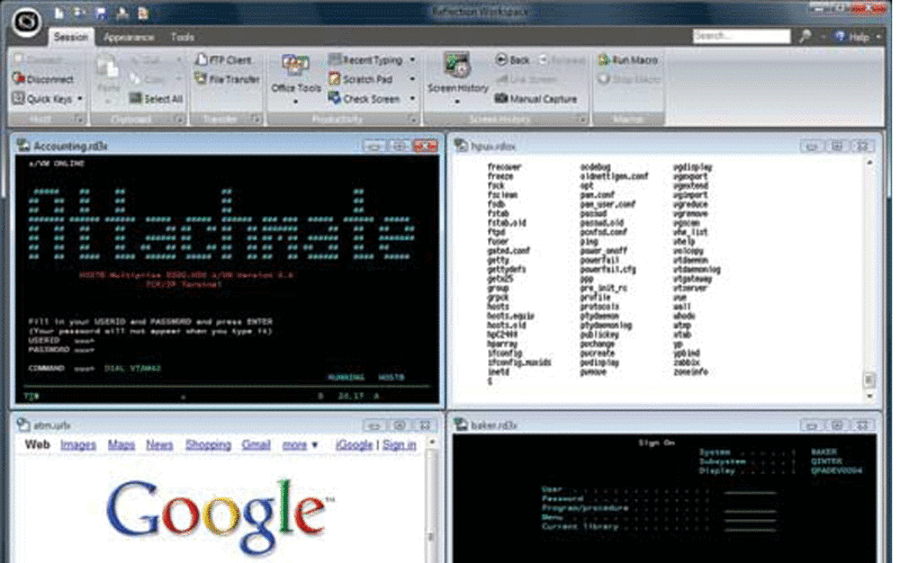
Task: Open Screen History large button
Action: [x=457, y=76]
